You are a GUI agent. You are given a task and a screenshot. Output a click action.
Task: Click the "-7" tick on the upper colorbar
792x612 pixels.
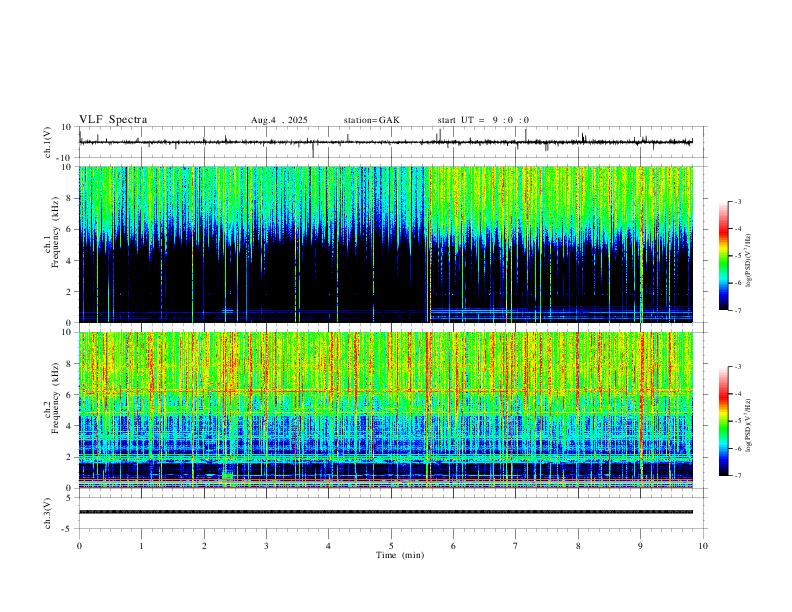pyautogui.click(x=738, y=310)
